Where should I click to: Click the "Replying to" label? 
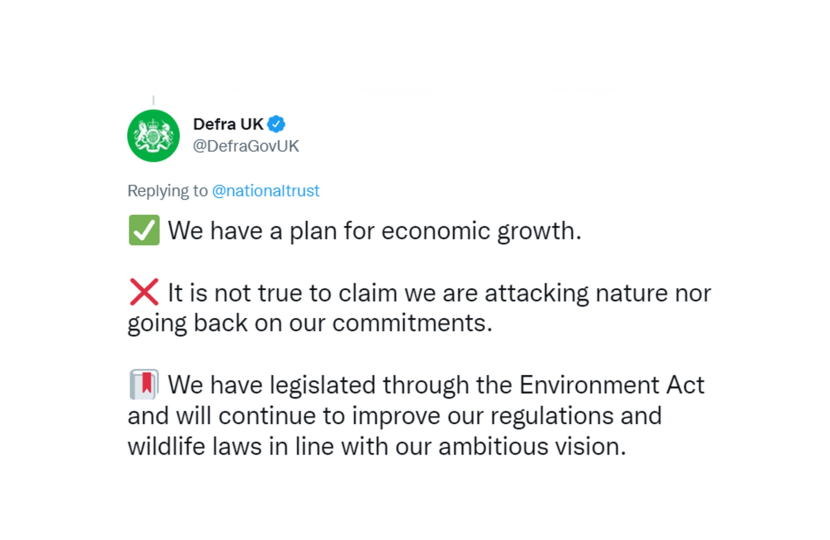168,190
